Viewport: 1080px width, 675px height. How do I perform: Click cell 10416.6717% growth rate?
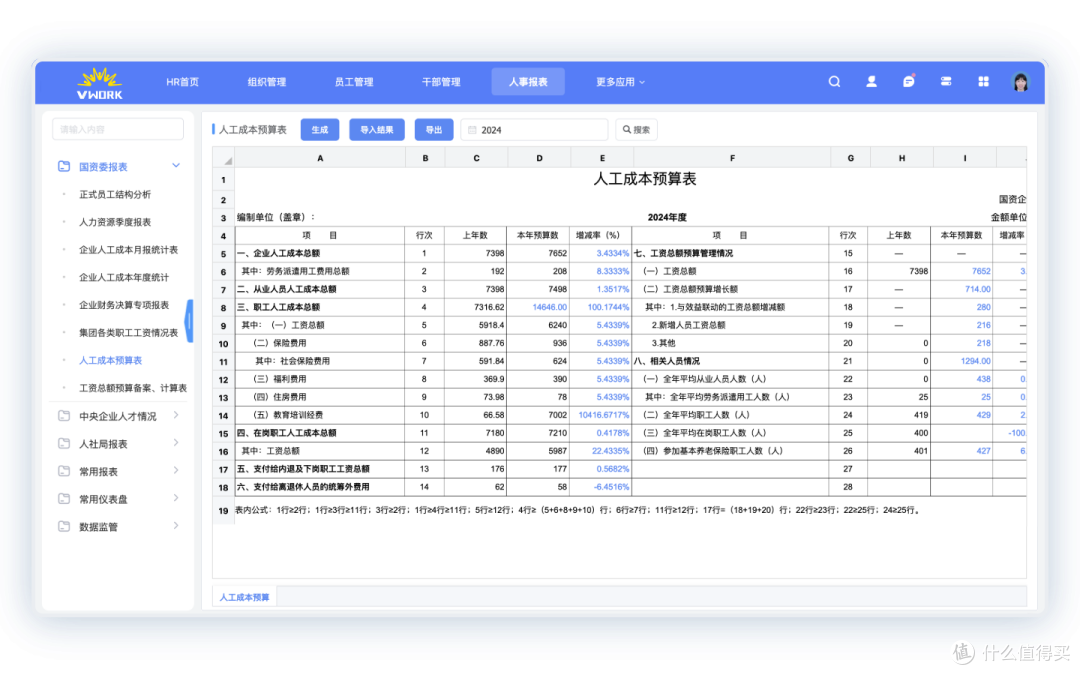pyautogui.click(x=603, y=415)
